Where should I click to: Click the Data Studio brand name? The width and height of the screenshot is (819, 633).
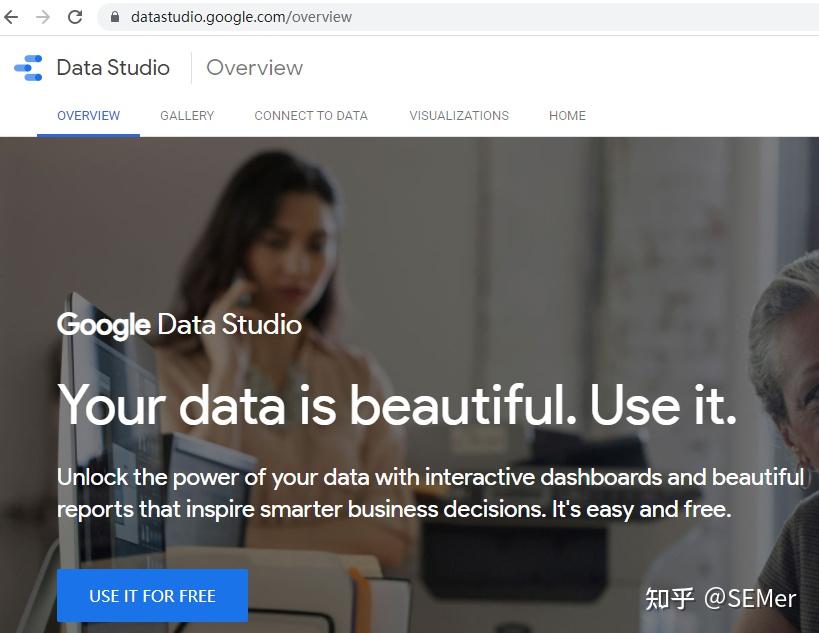(x=113, y=67)
